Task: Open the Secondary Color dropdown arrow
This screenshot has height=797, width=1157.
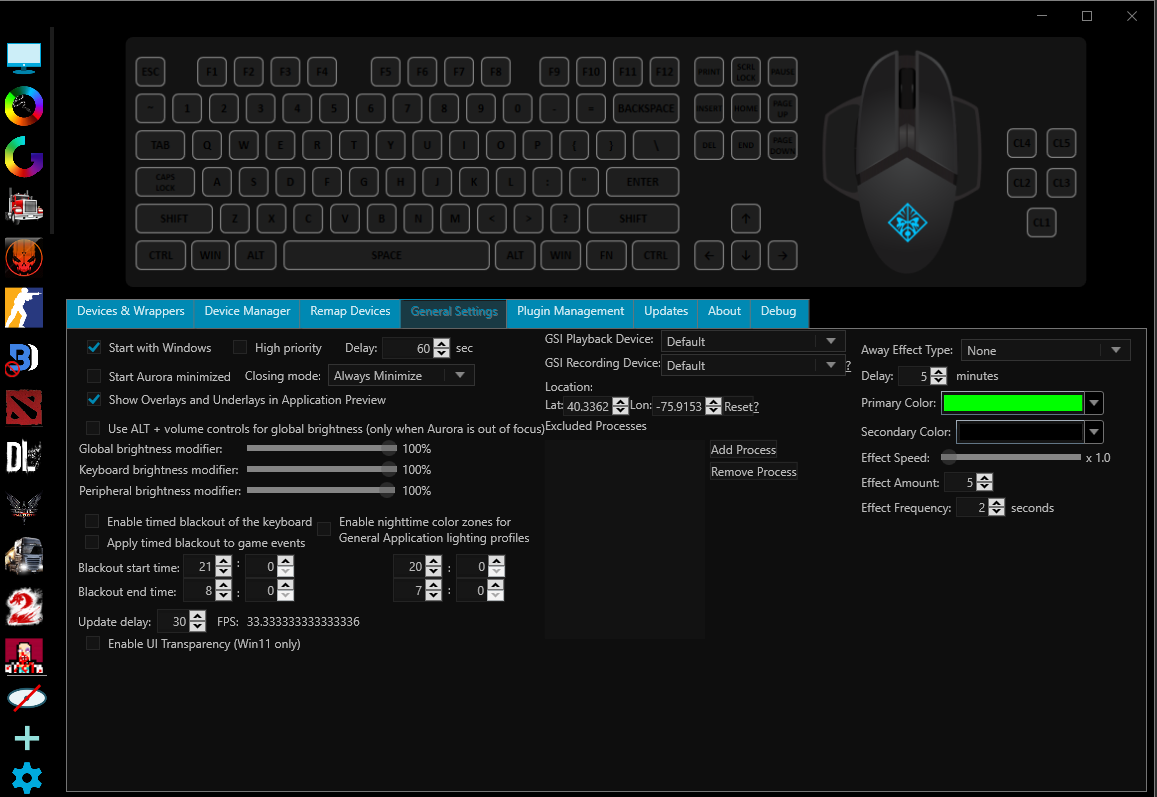Action: 1094,432
